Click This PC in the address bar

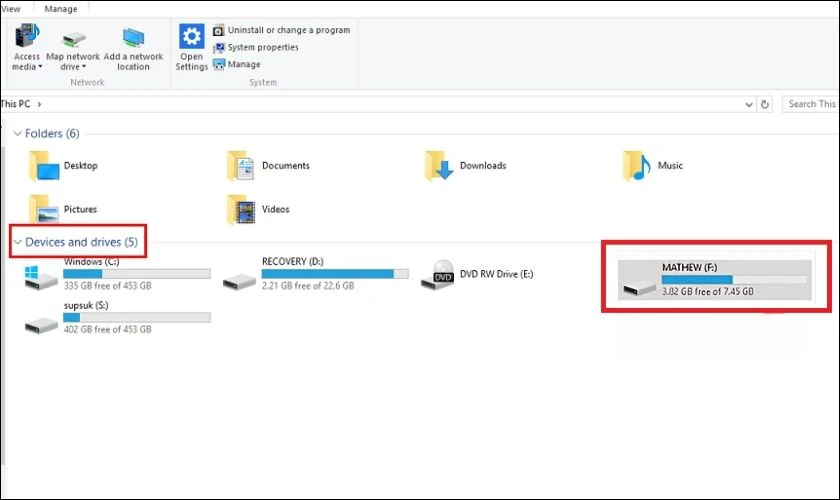[x=15, y=104]
